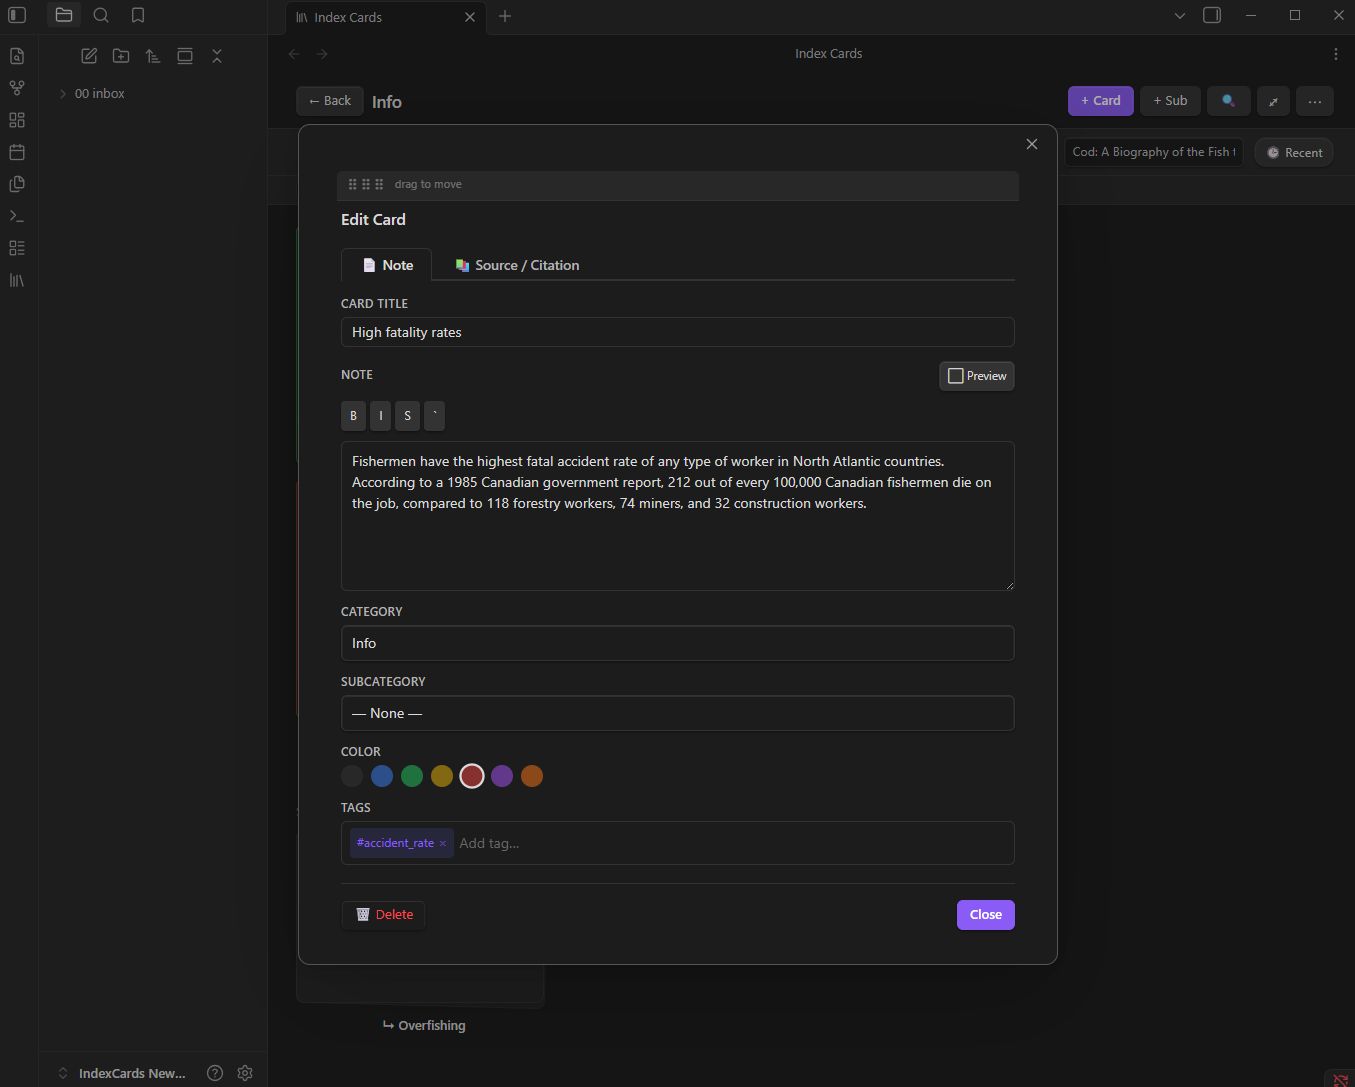Screen dimensions: 1355x1087
Task: Switch to the Note tab
Action: (x=387, y=265)
